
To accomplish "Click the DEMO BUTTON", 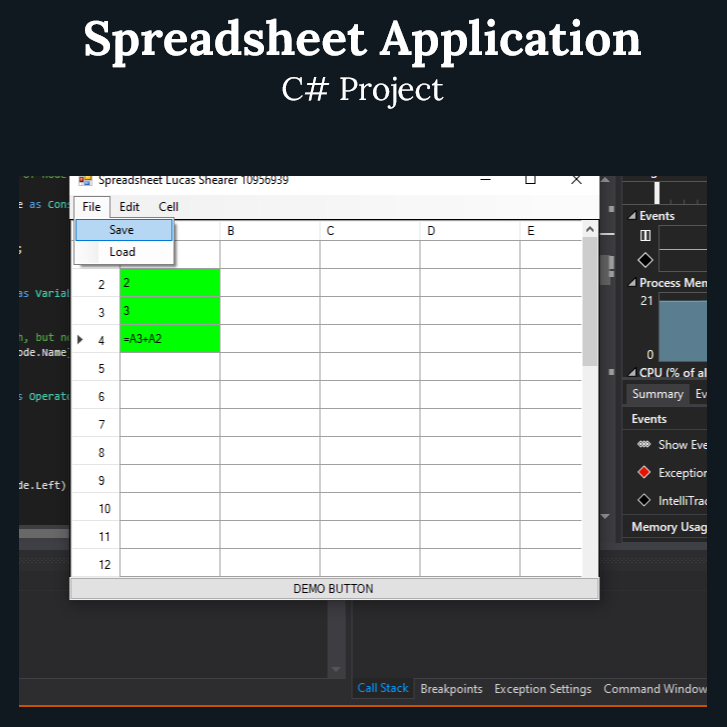I will pos(334,588).
